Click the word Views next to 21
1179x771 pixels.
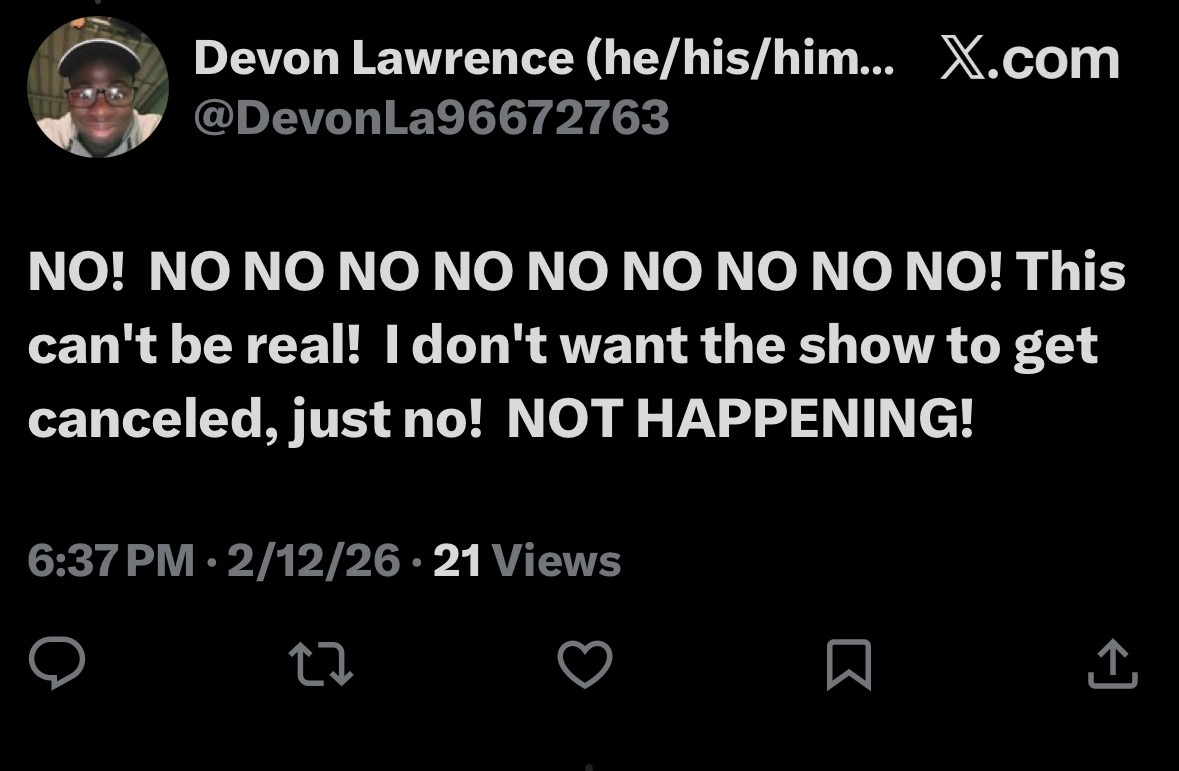click(x=556, y=560)
